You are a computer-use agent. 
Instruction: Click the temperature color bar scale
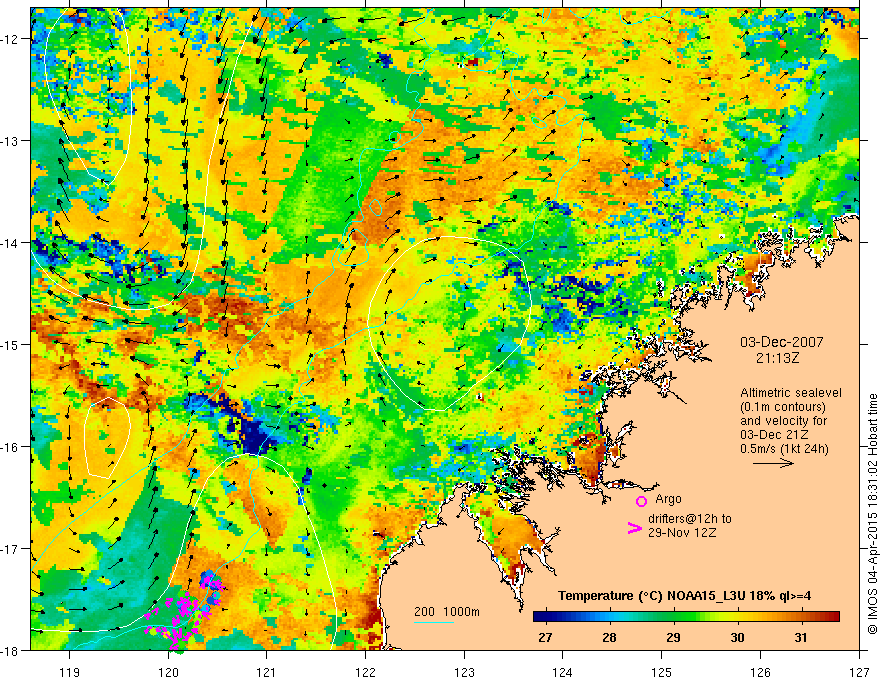686,617
